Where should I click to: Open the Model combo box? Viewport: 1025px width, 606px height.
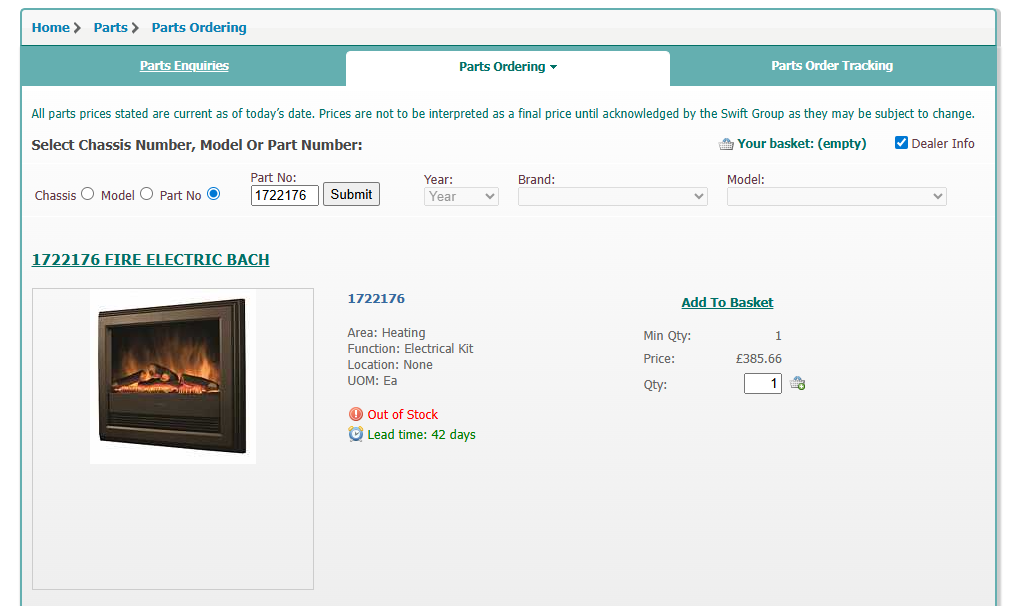tap(836, 197)
